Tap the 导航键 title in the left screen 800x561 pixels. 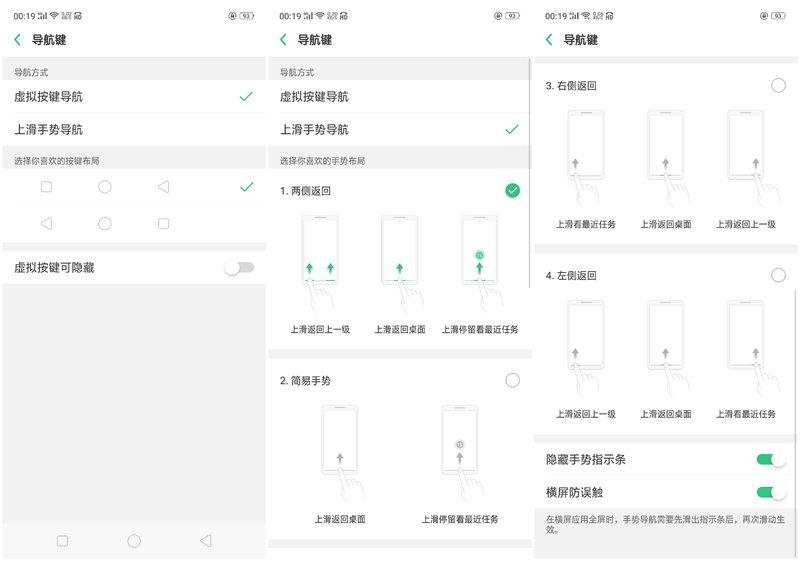coord(49,40)
